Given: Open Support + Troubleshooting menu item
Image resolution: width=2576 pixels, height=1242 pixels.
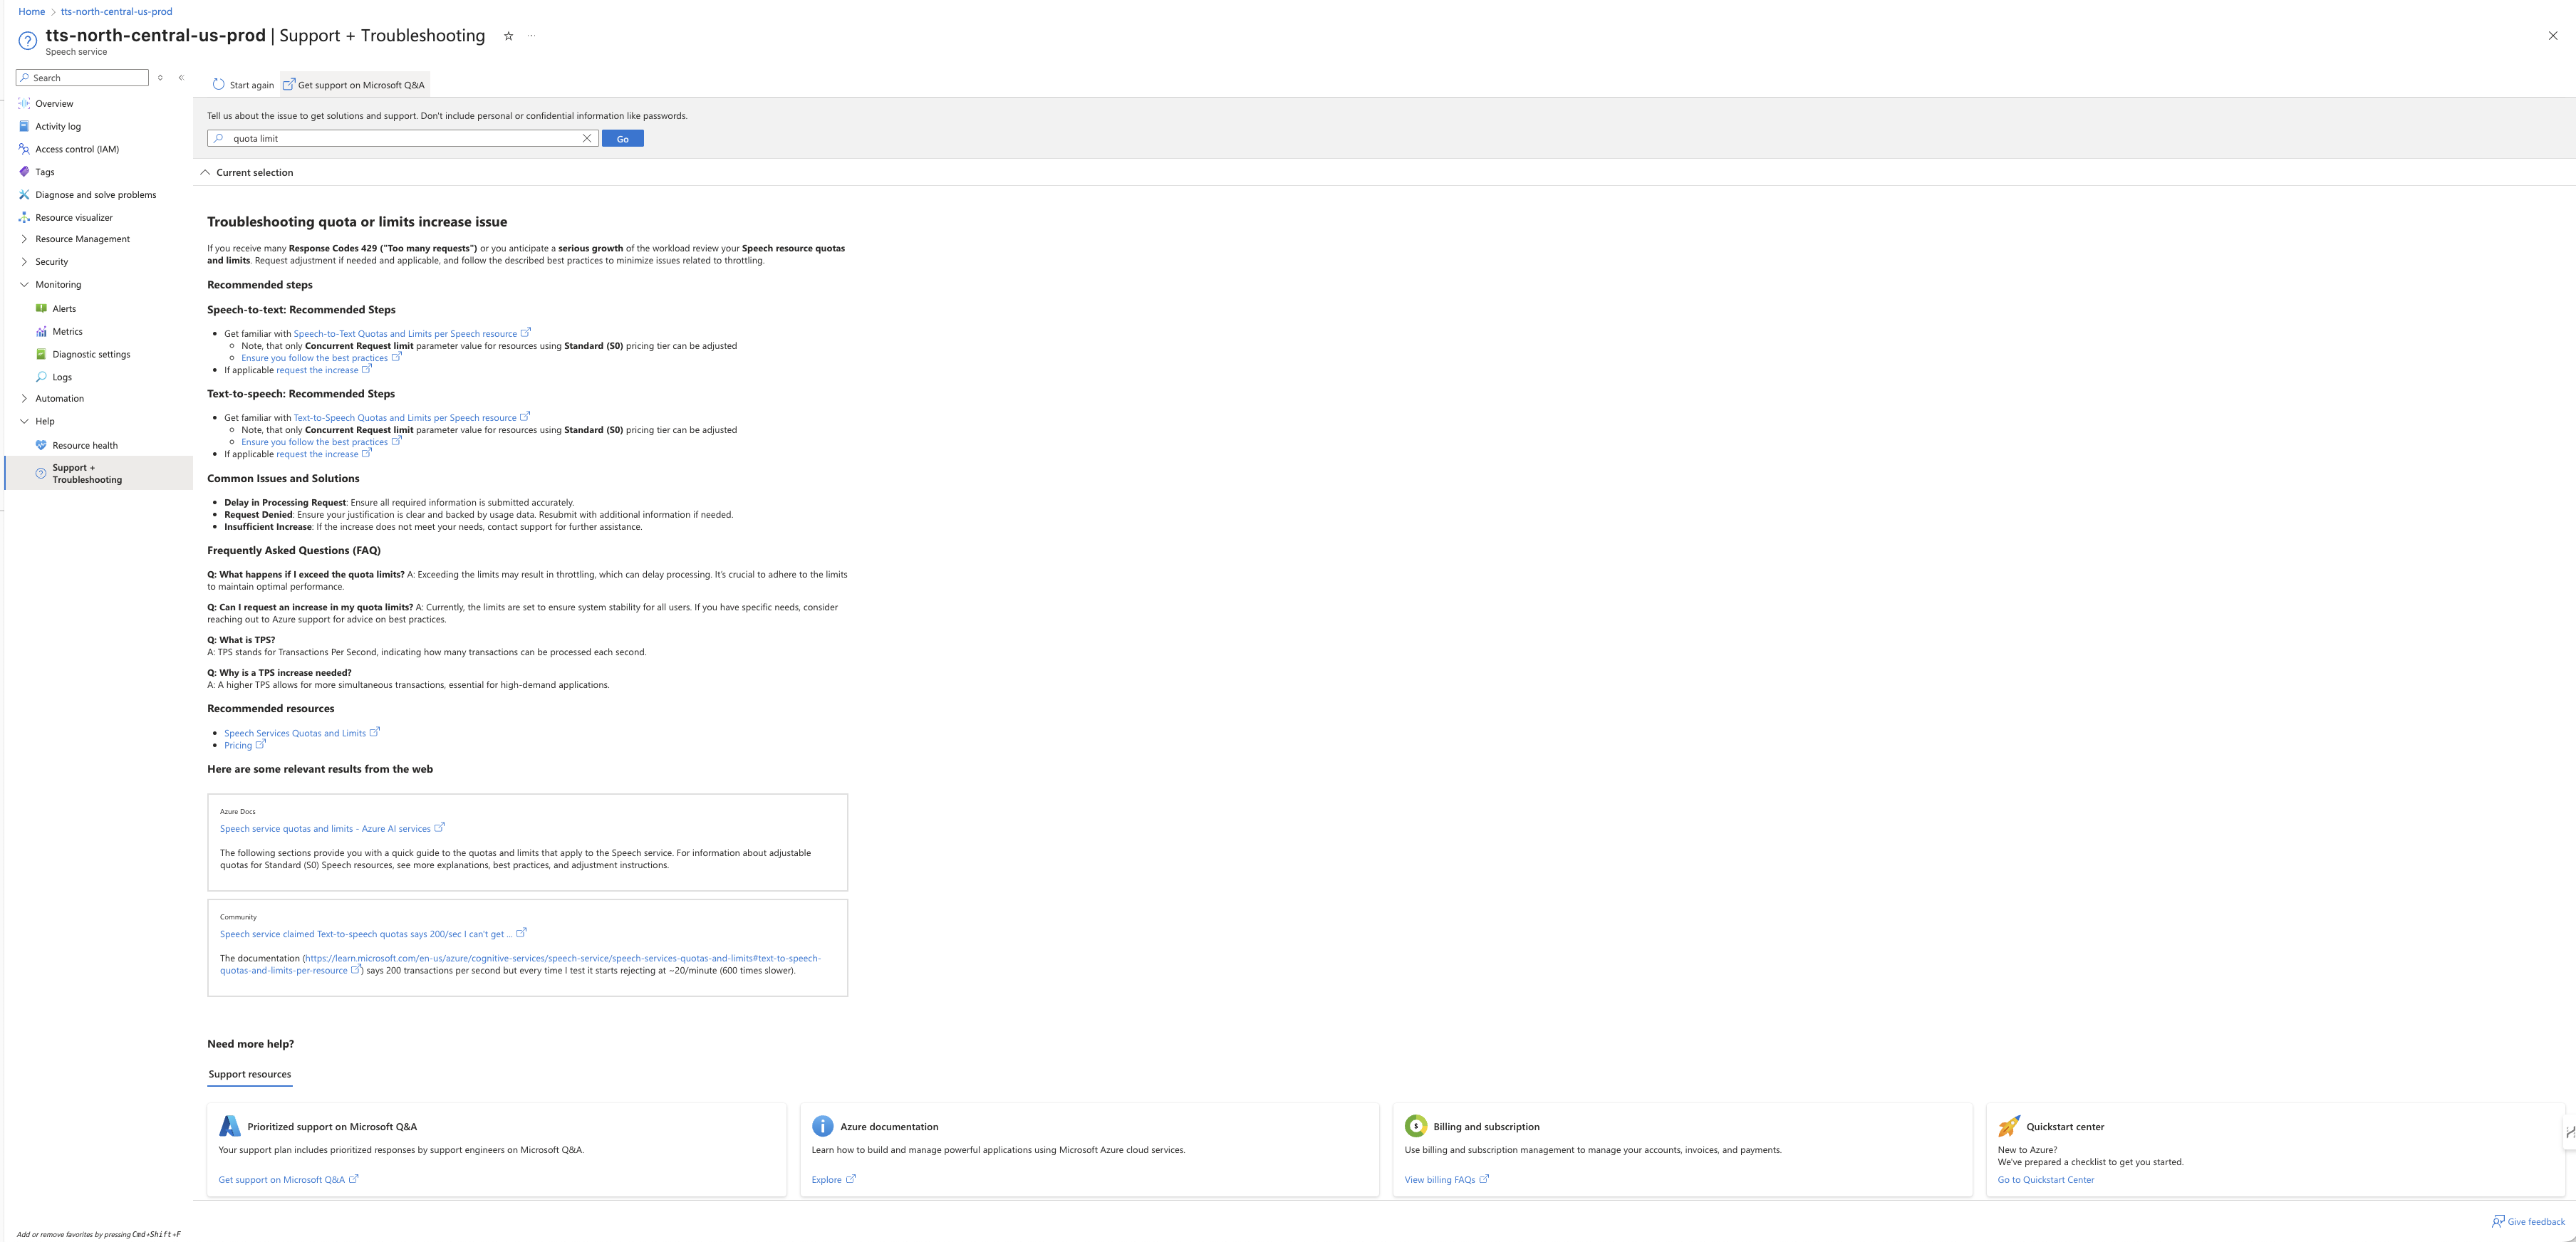Looking at the screenshot, I should [x=99, y=473].
